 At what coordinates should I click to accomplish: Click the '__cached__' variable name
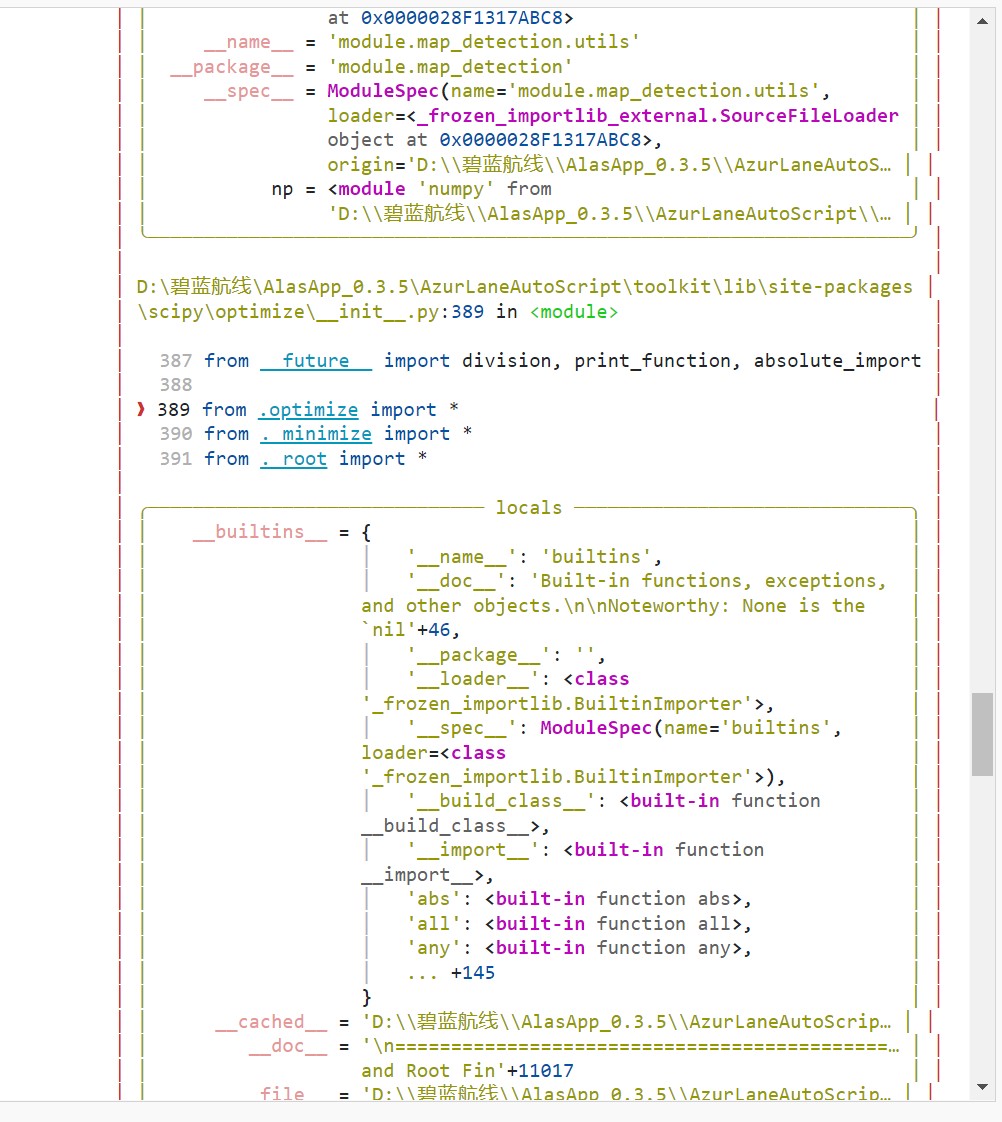pyautogui.click(x=271, y=1022)
